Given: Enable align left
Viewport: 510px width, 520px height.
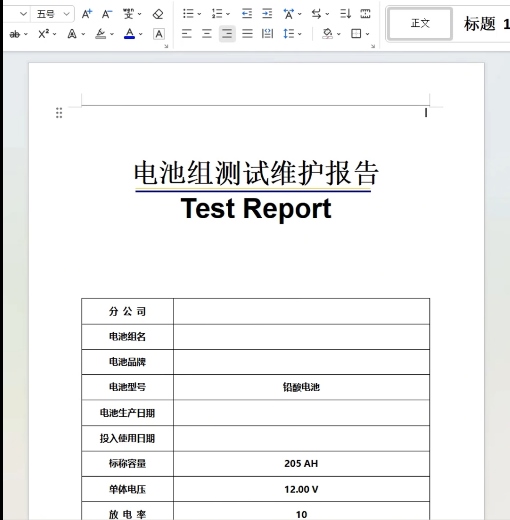Looking at the screenshot, I should tap(187, 34).
